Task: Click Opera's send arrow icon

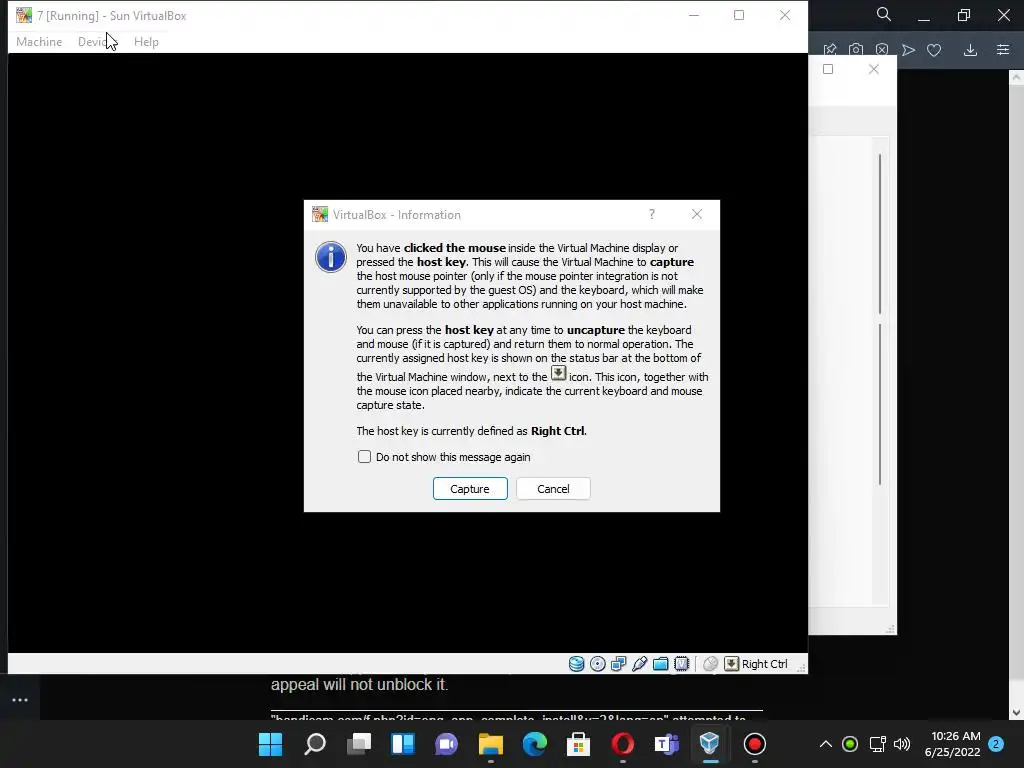Action: [908, 50]
